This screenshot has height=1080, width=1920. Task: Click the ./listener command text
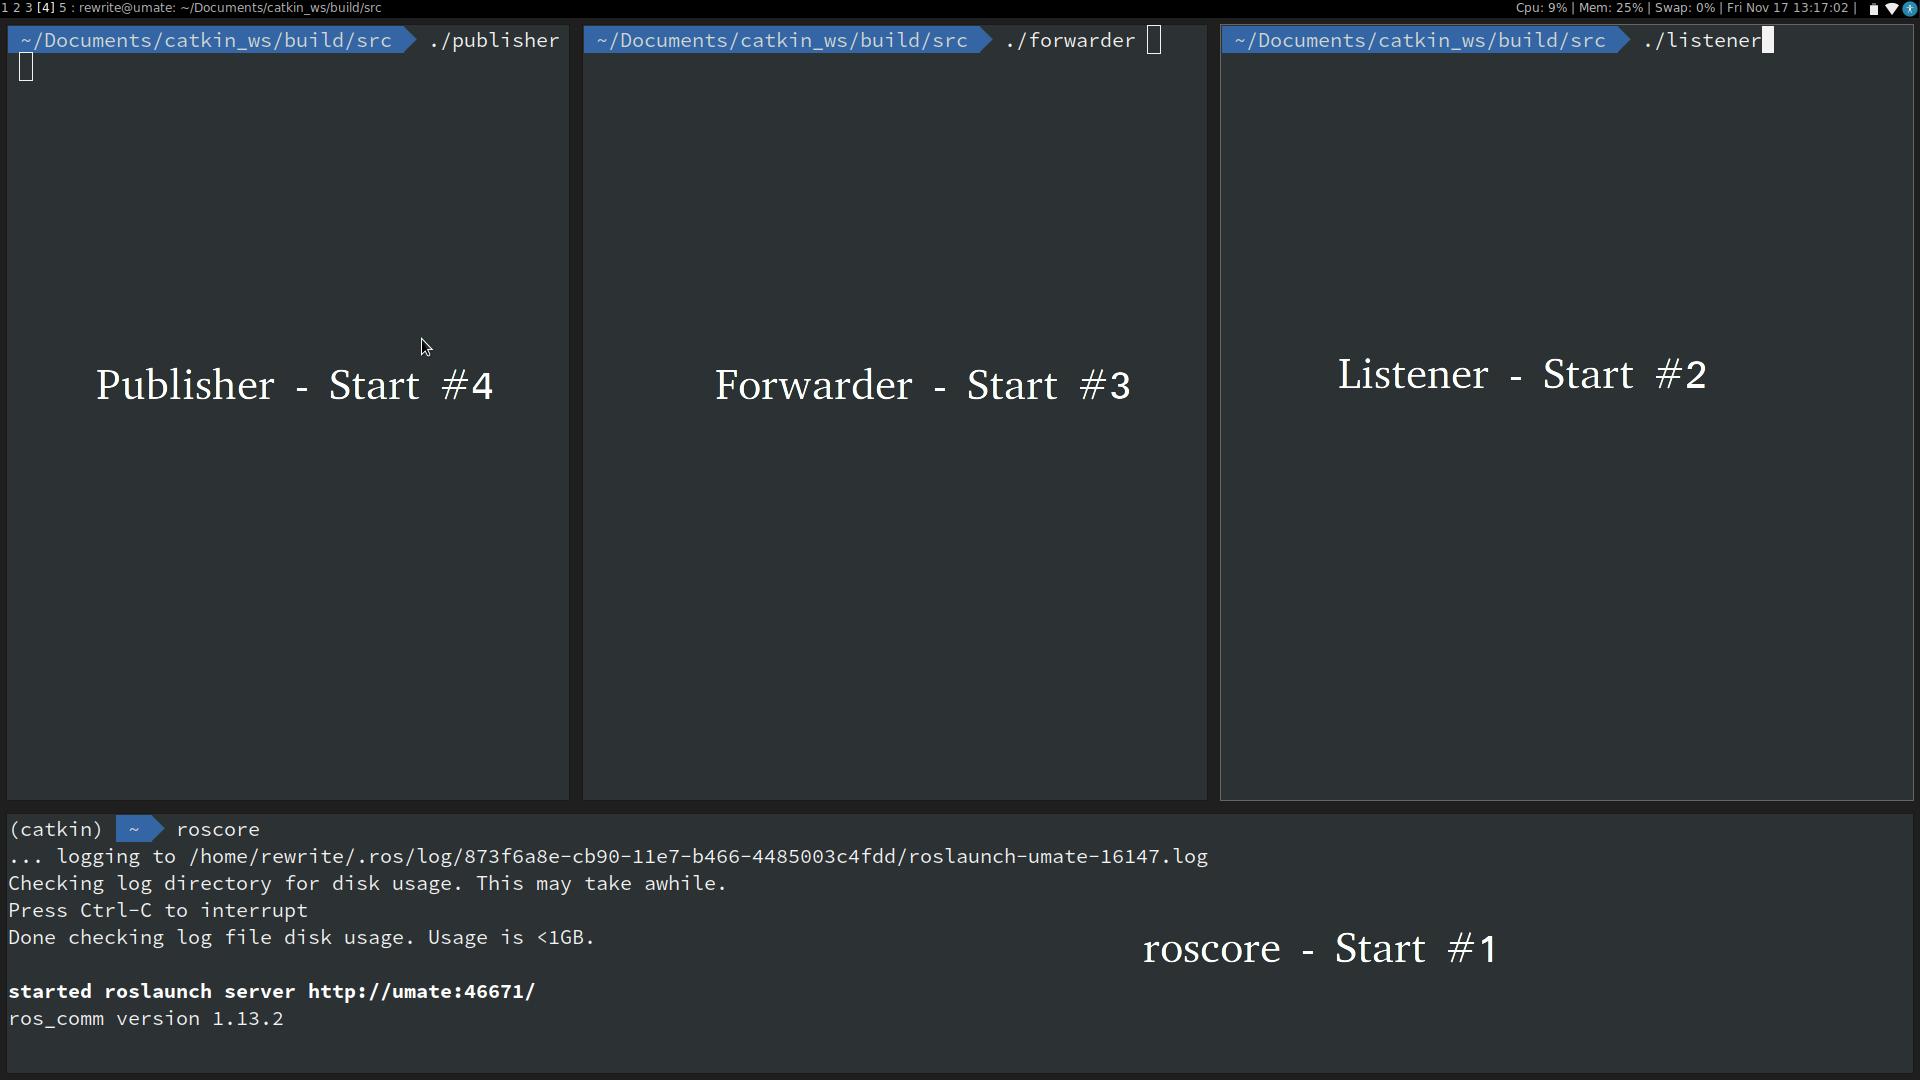click(x=1702, y=41)
